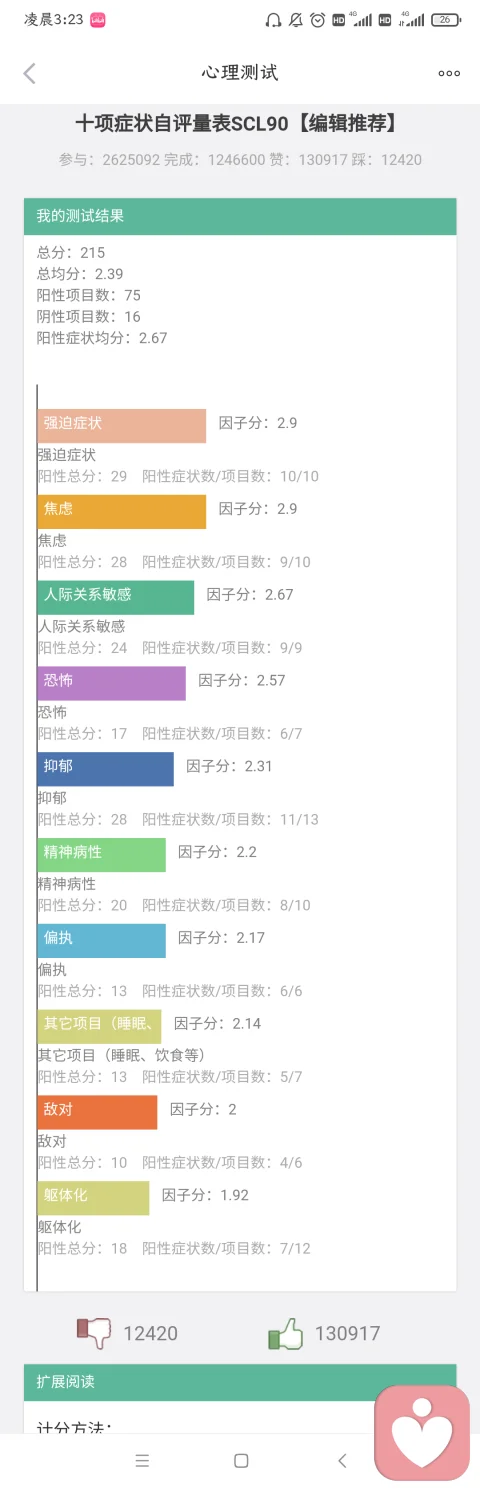This screenshot has height=1491, width=480.
Task: Tap the back arrow in header
Action: [29, 73]
